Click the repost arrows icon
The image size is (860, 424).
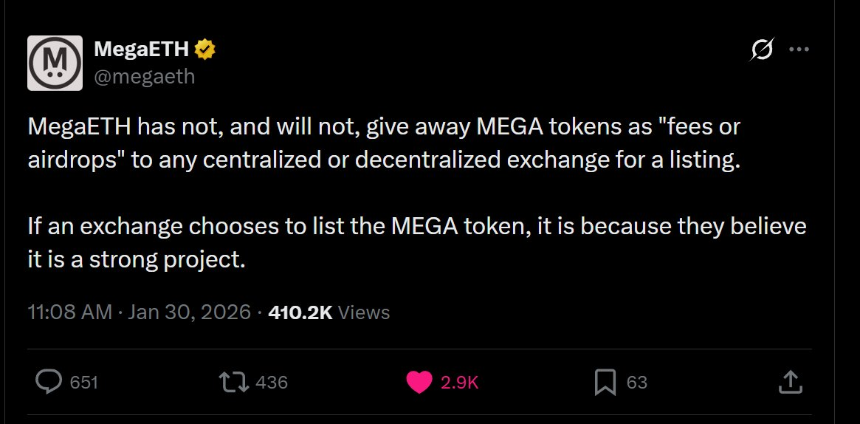(x=232, y=381)
